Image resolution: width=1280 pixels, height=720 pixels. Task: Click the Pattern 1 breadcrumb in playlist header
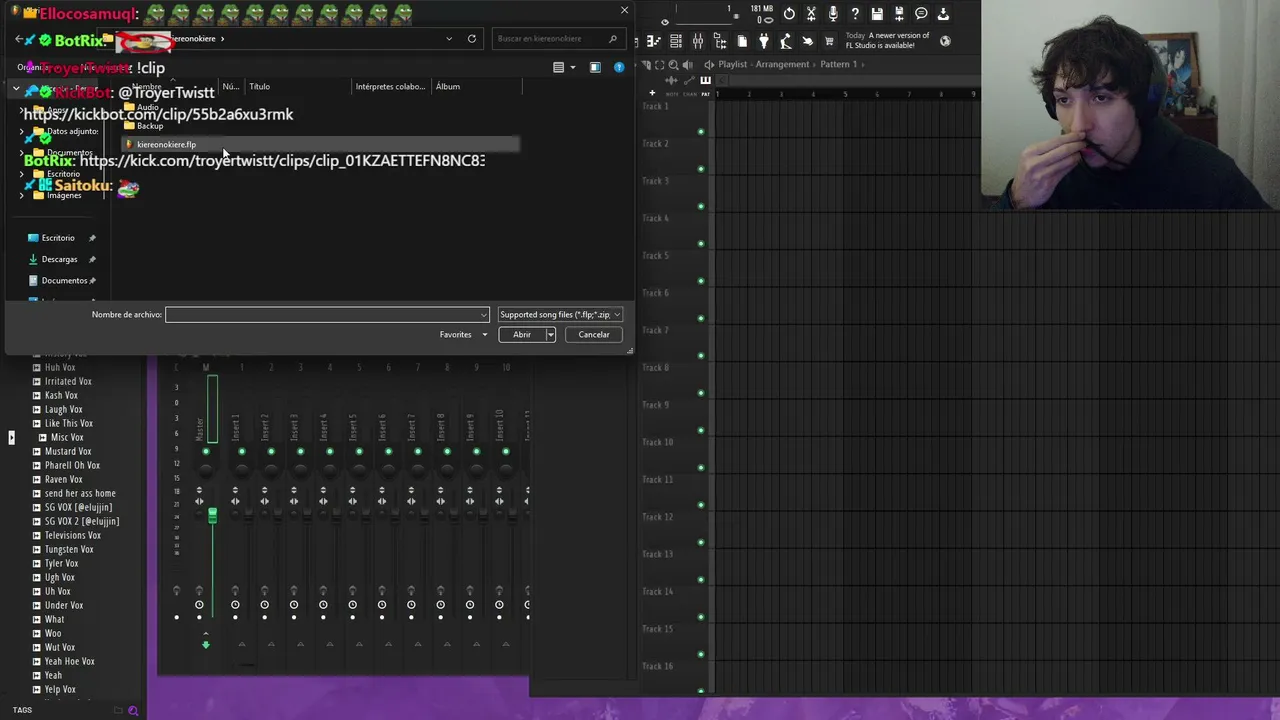839,65
